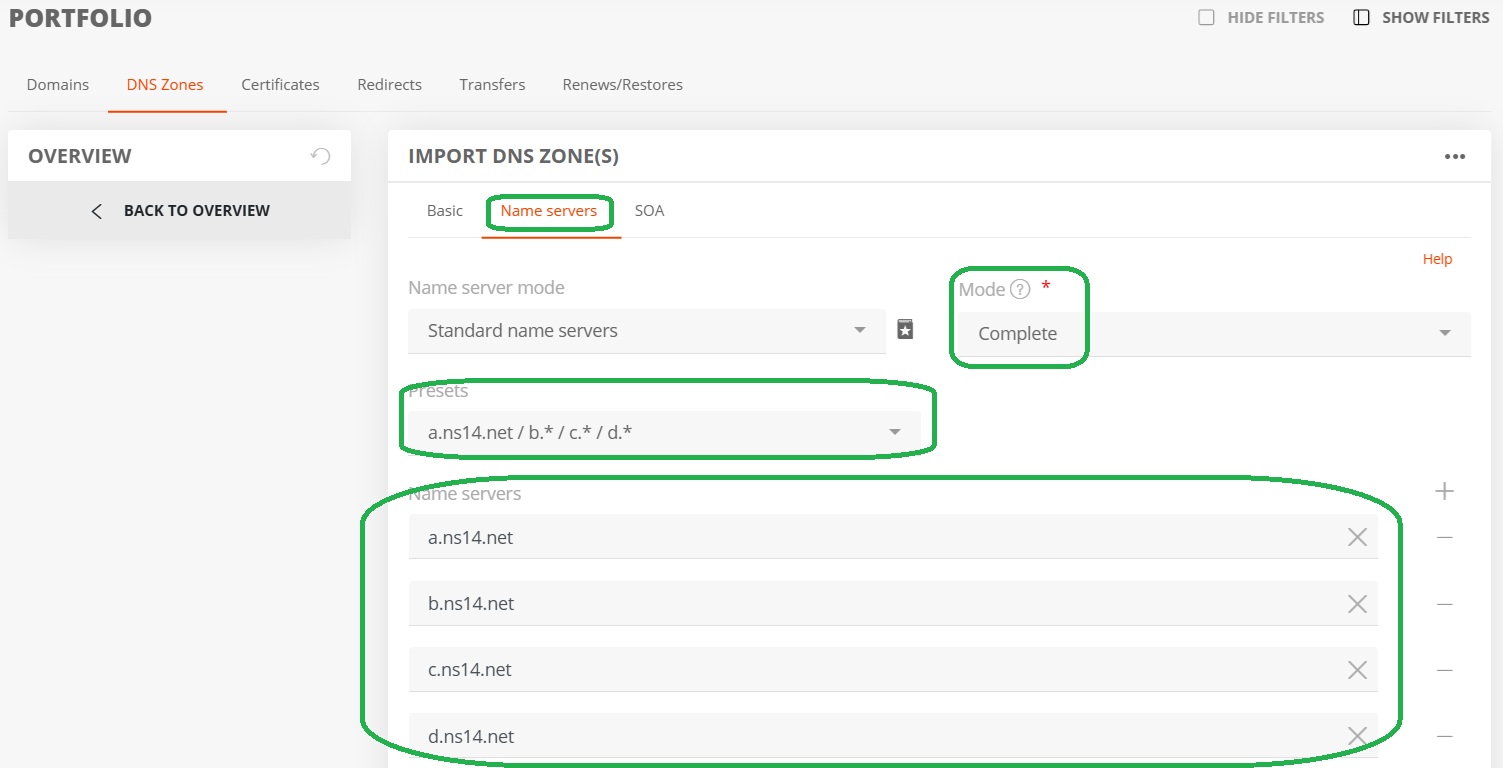Viewport: 1503px width, 768px height.
Task: Select the Name servers sub-tab
Action: (549, 211)
